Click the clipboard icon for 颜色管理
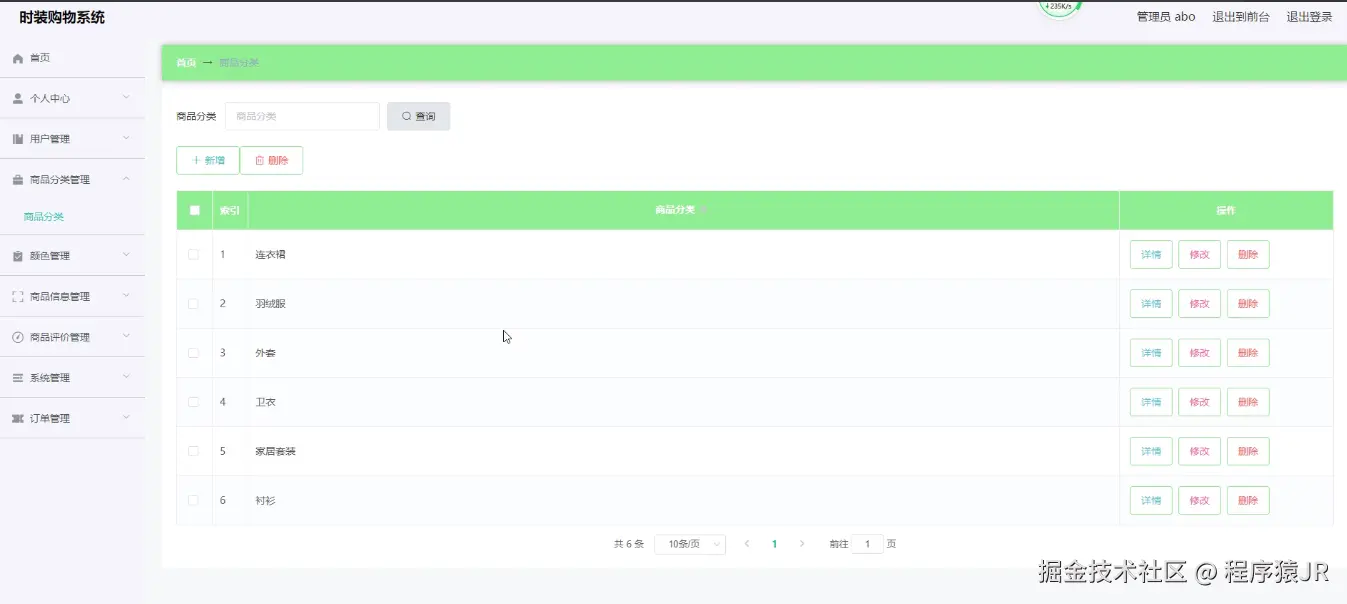This screenshot has height=604, width=1347. (18, 256)
